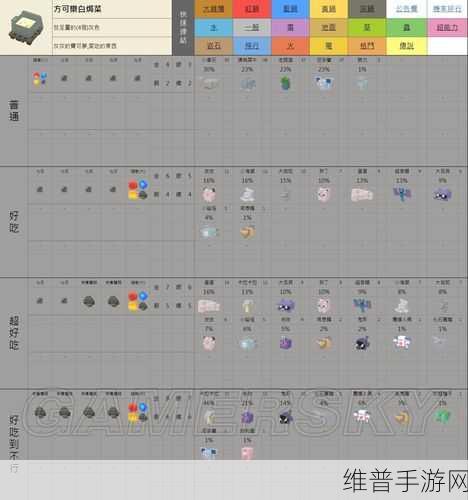Click the recipe title 方可樂白燉菜

tap(78, 9)
